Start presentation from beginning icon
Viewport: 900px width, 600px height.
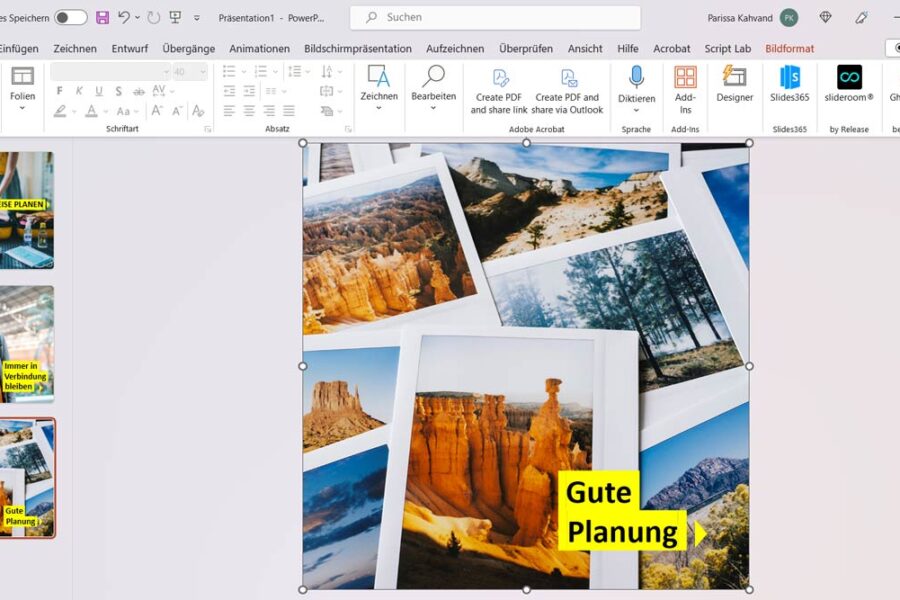[175, 17]
